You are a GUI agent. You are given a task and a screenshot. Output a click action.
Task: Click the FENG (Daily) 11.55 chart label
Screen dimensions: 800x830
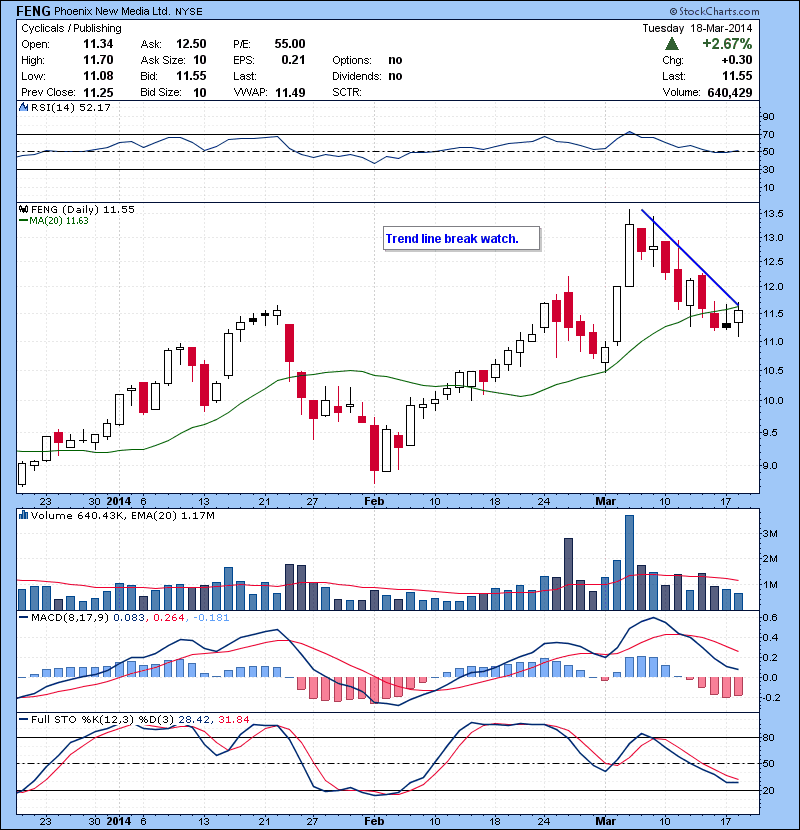[x=83, y=209]
